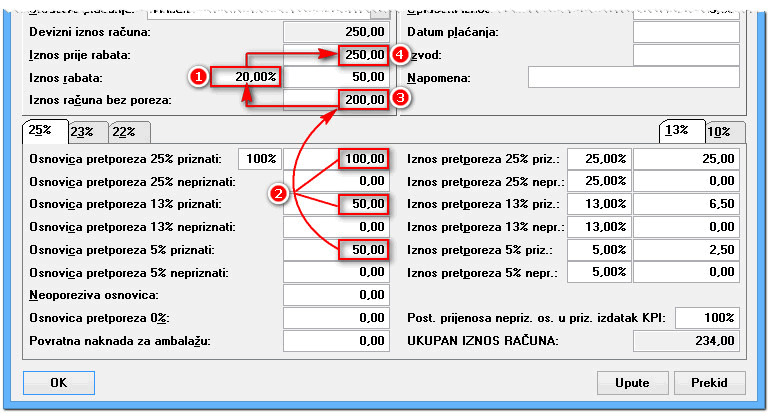
Task: Click the red annotation marker number 2
Action: [280, 193]
